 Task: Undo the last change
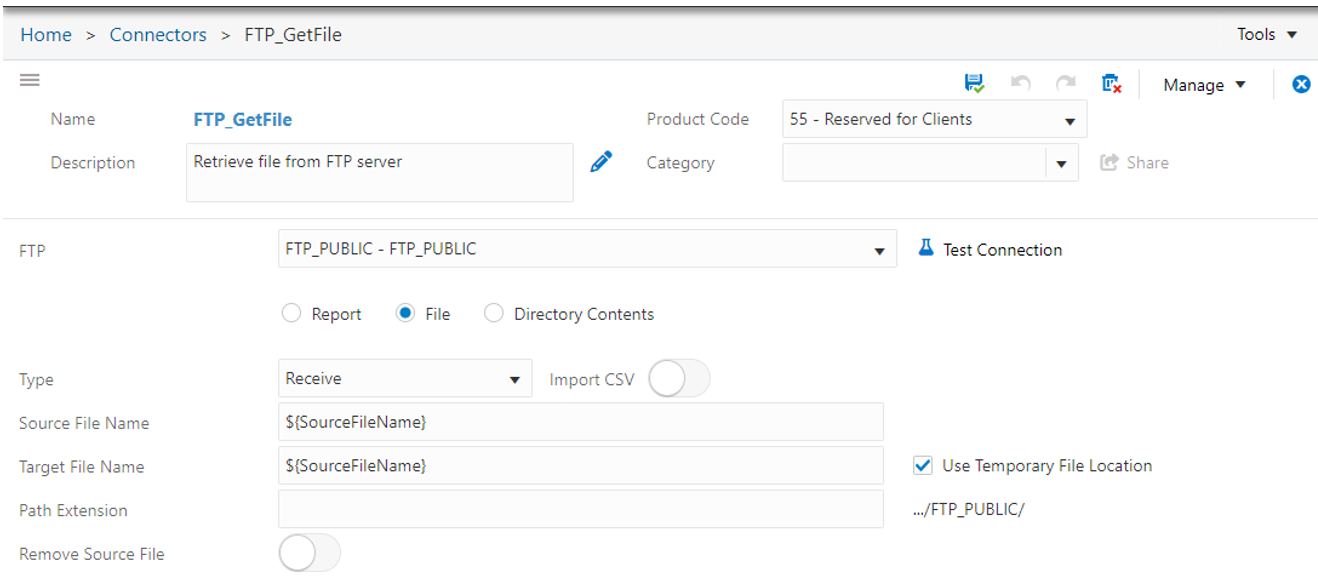click(1020, 84)
